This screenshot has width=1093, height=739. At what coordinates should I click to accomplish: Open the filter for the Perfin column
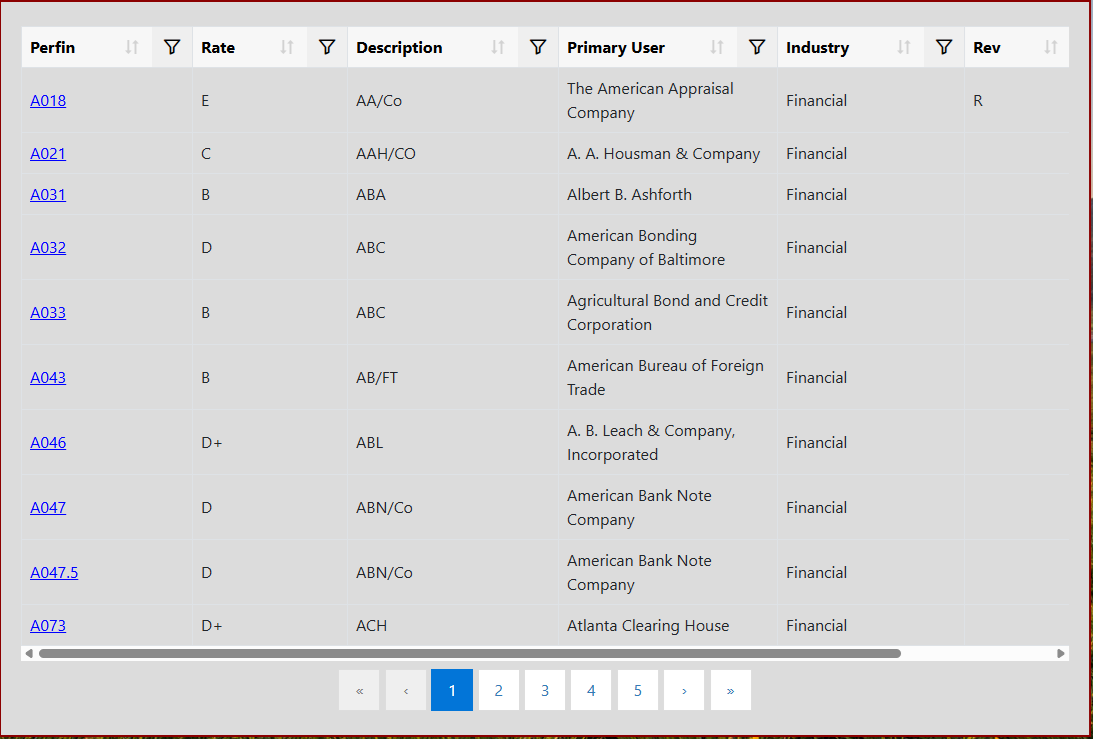[x=172, y=47]
